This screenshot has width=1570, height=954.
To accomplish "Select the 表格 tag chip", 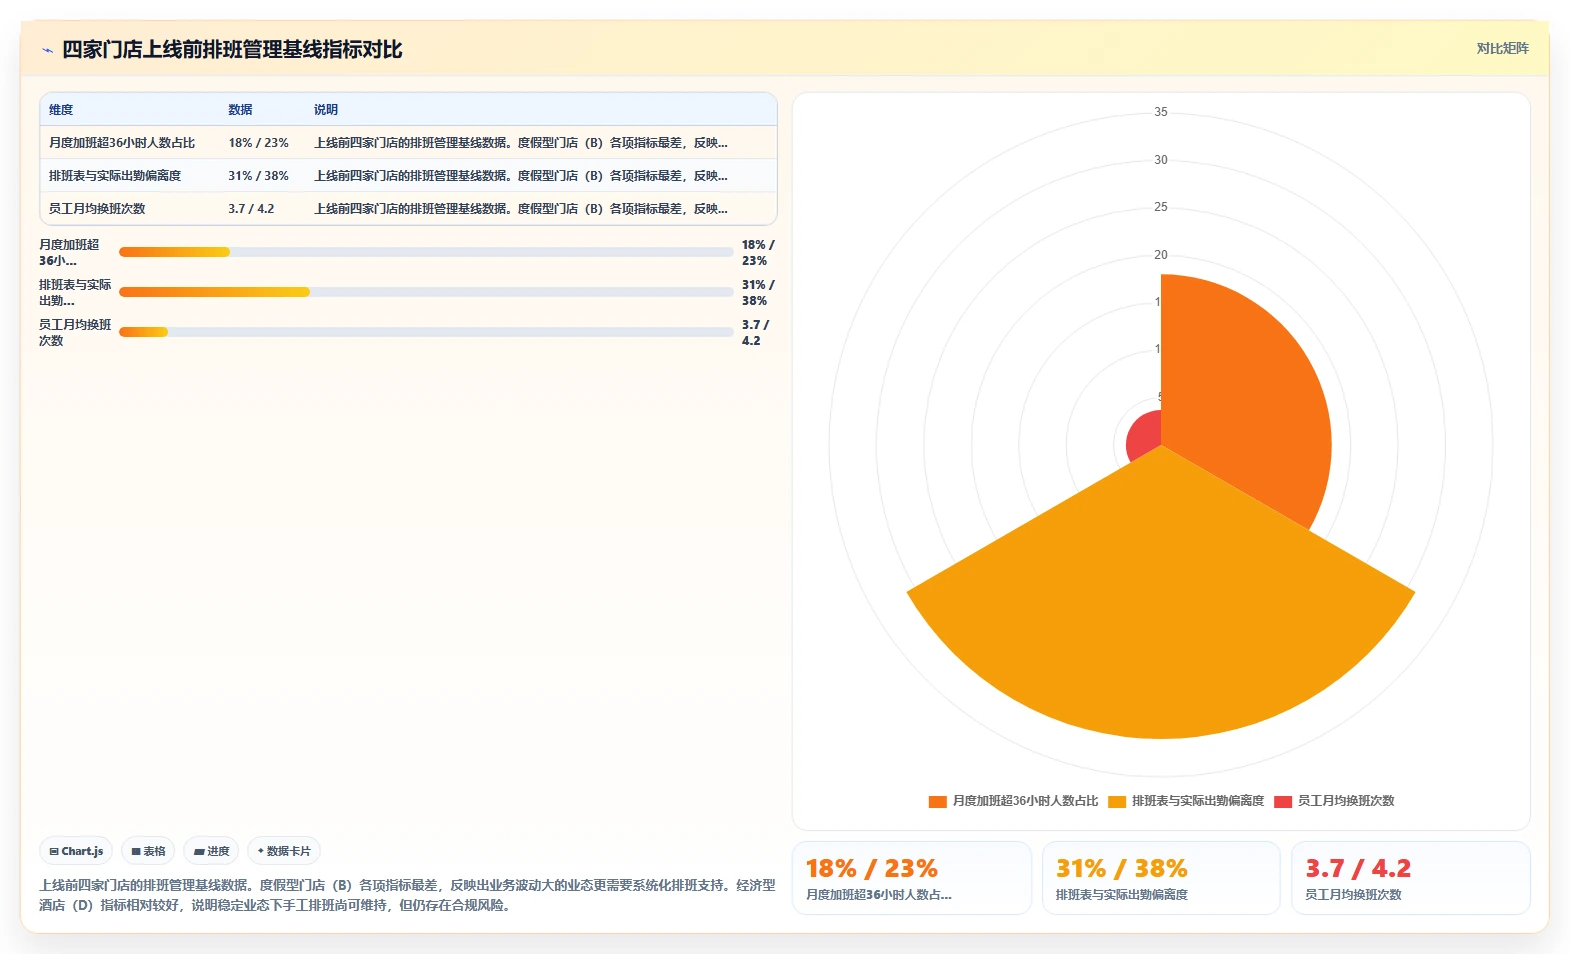I will tap(148, 851).
